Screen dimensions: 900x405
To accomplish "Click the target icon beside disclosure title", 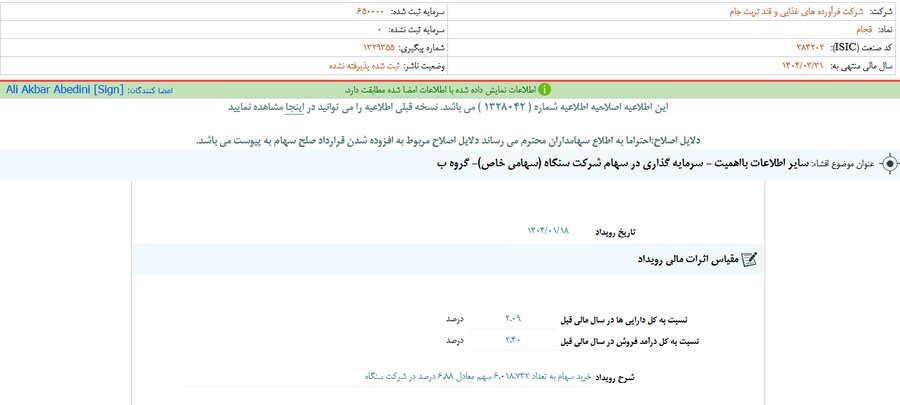I will 890,163.
